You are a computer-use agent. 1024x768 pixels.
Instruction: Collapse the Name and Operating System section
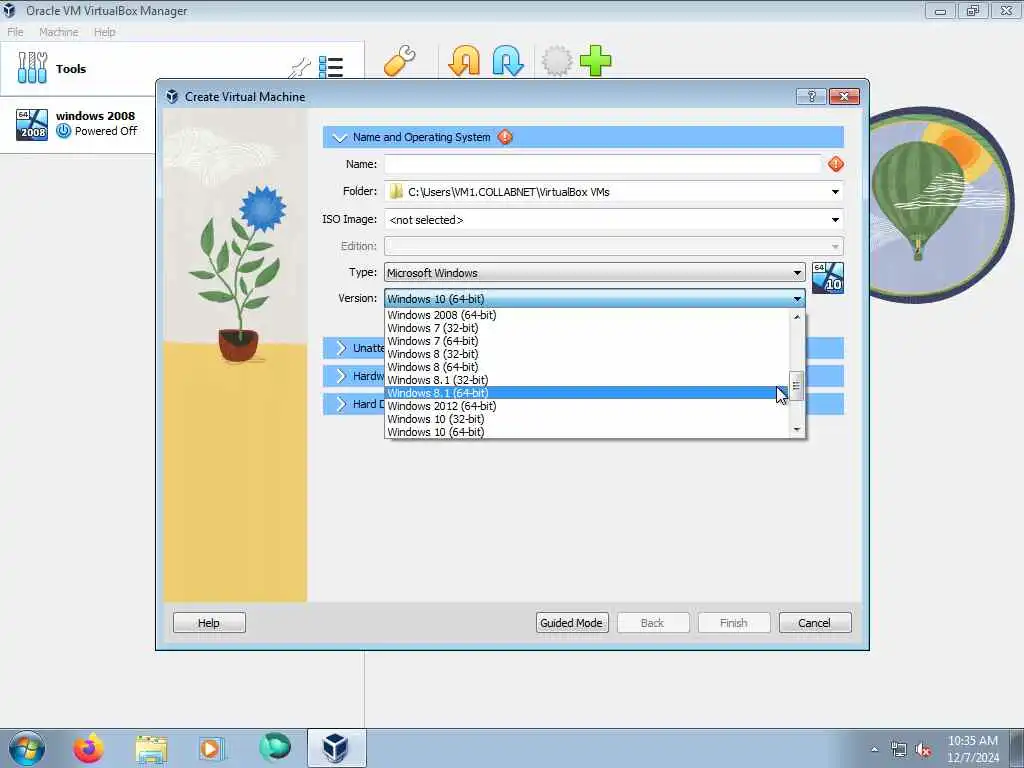(x=339, y=138)
